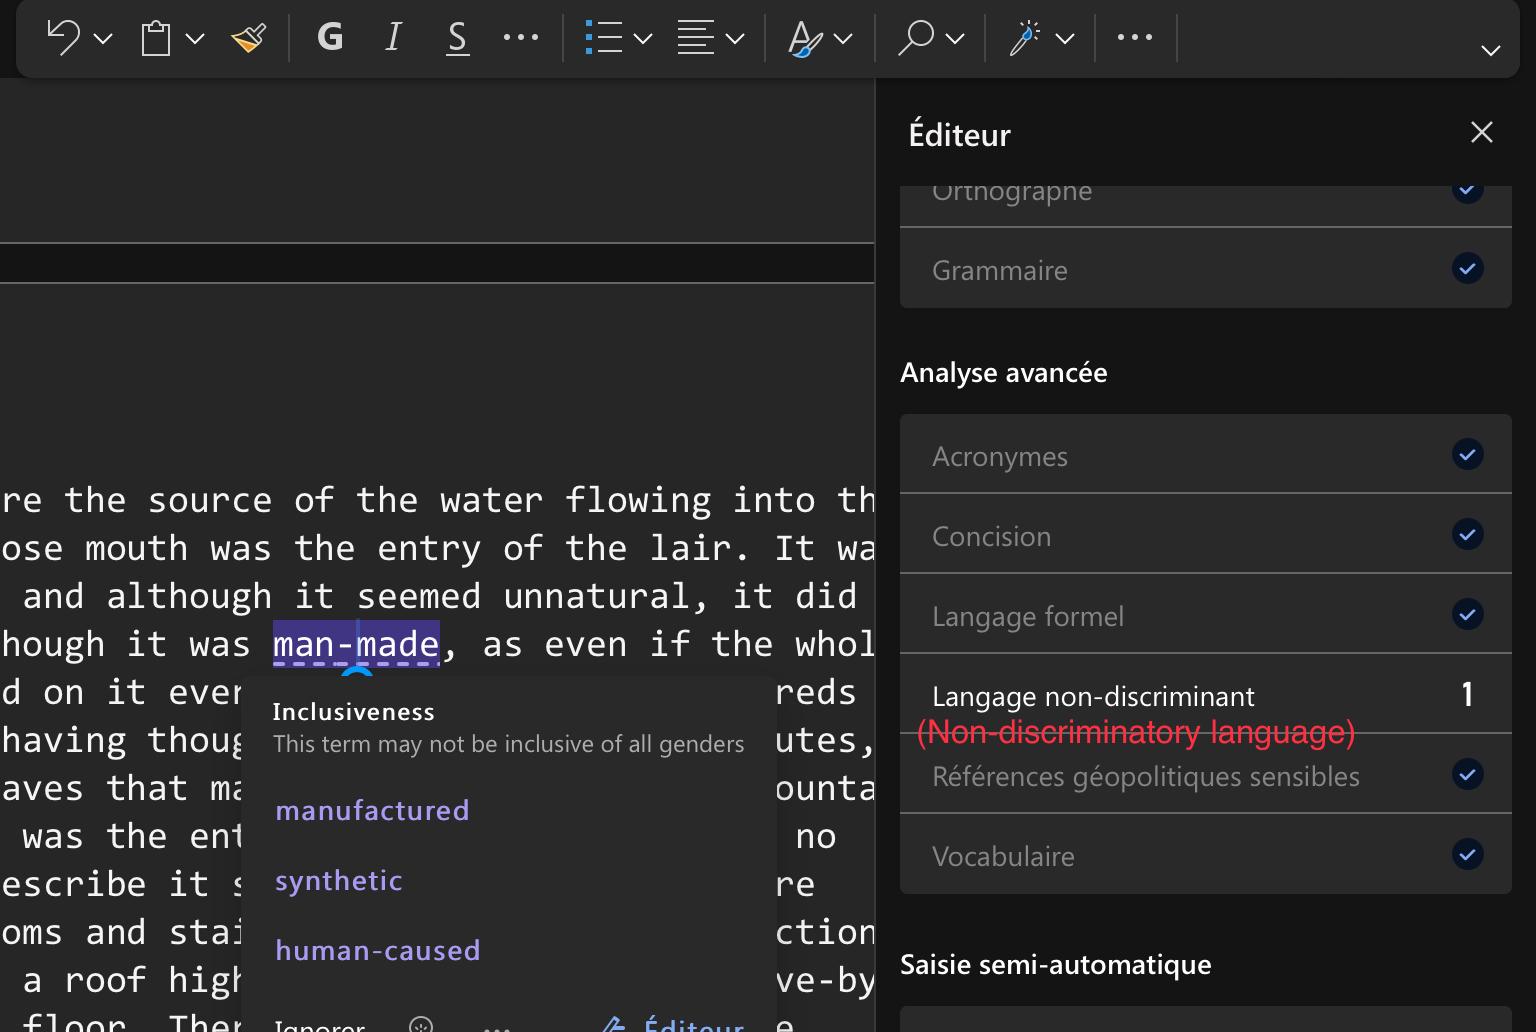Open the paste options dropdown chevron
1536x1032 pixels.
[x=193, y=38]
